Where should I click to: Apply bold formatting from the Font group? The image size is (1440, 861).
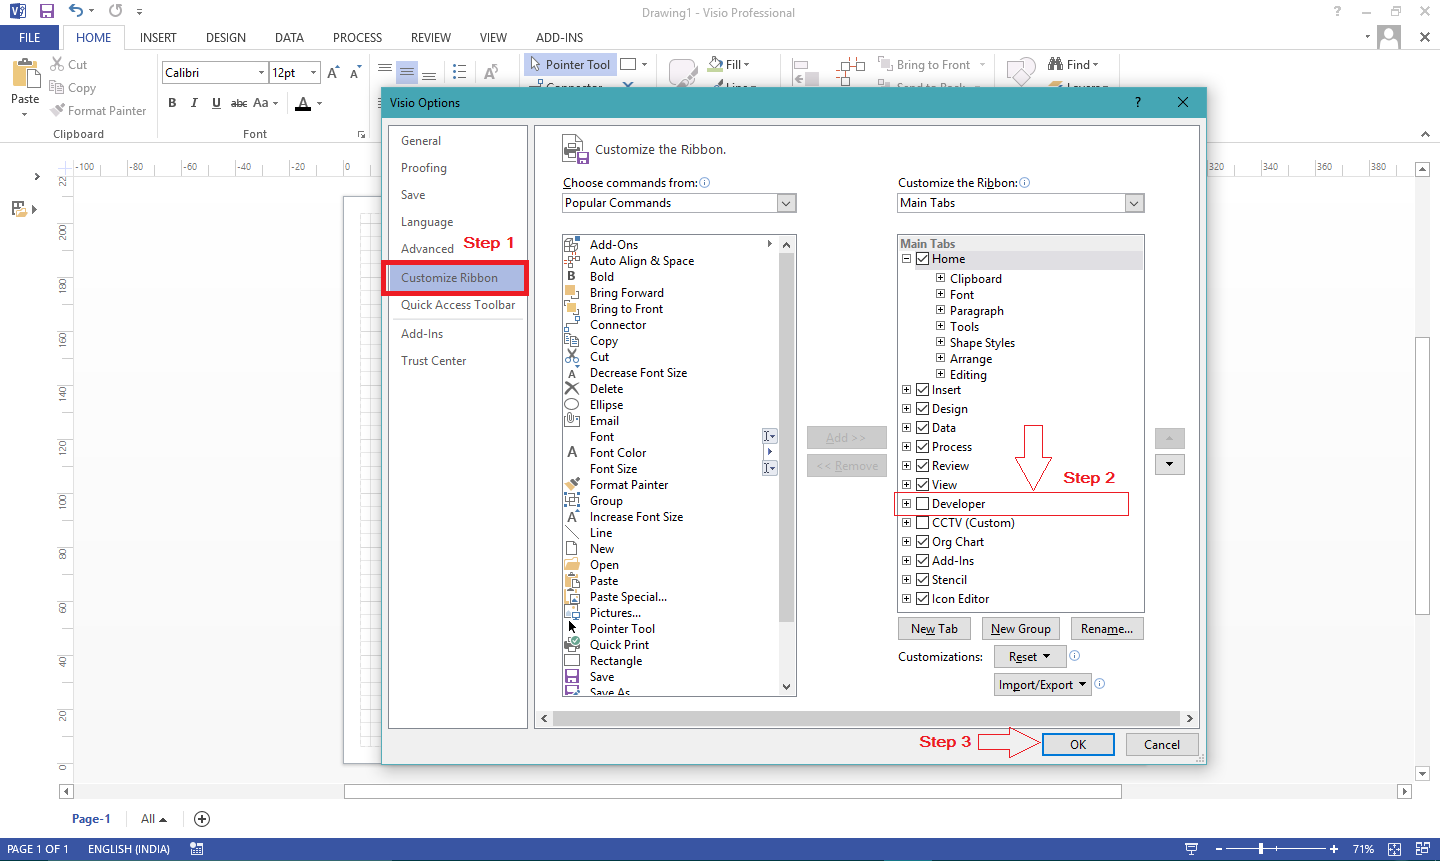coord(171,102)
